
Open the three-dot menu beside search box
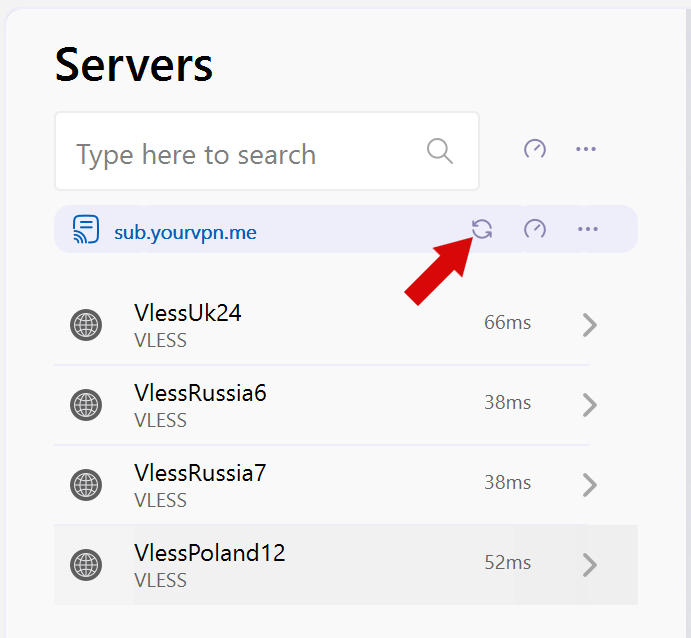(586, 150)
